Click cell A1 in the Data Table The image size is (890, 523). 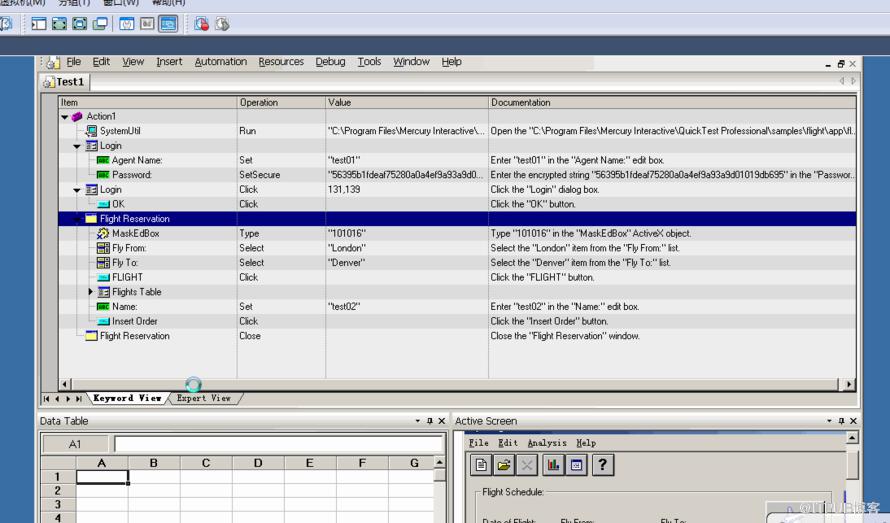[102, 477]
